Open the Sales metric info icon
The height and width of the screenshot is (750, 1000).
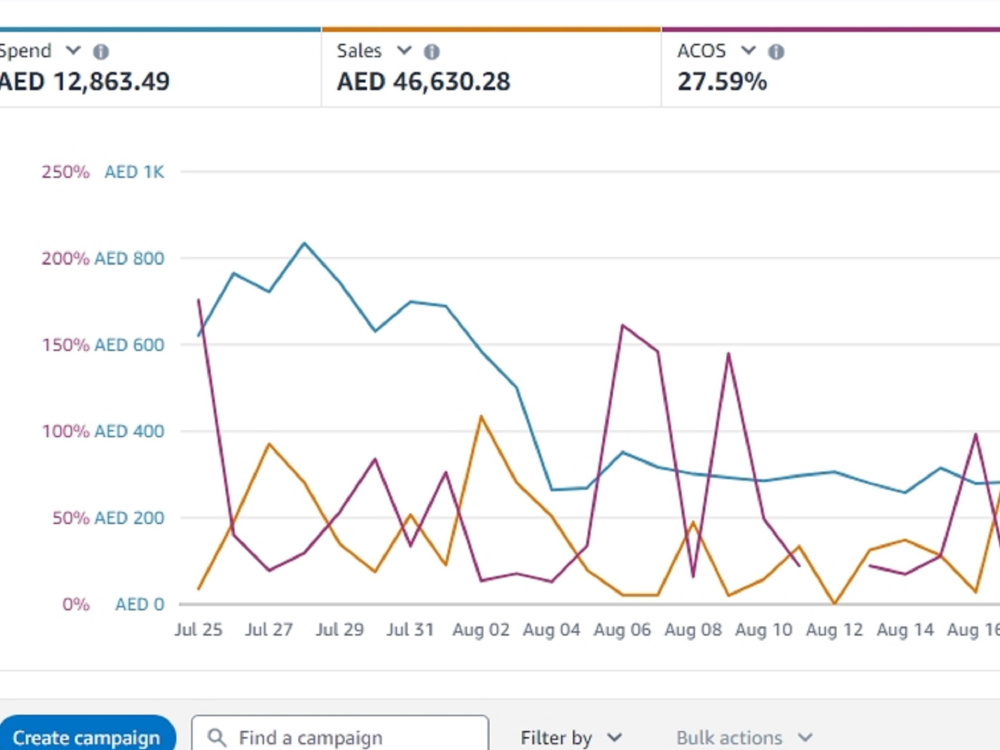point(432,52)
